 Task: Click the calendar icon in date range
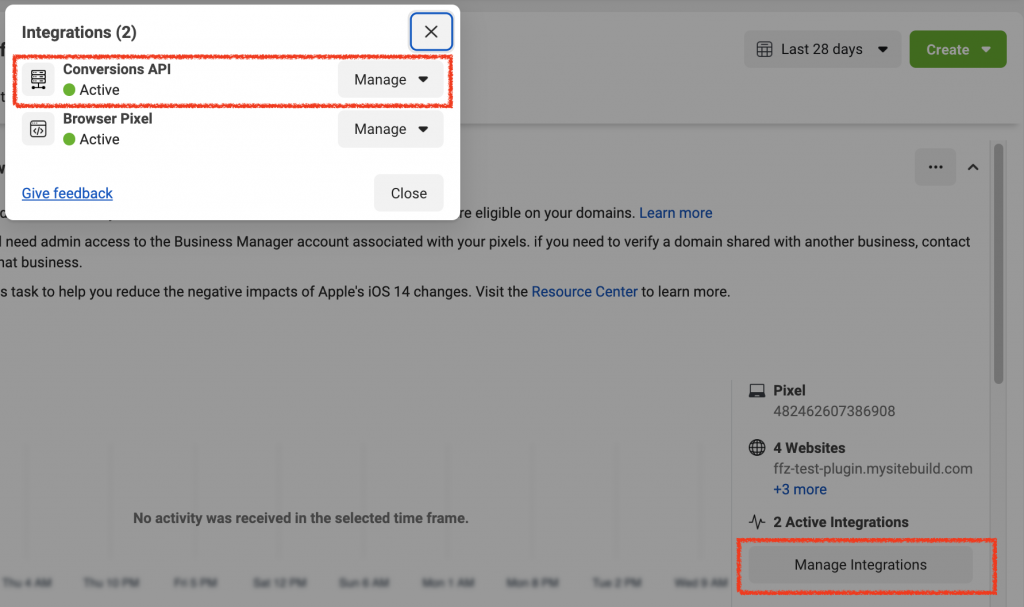tap(764, 49)
